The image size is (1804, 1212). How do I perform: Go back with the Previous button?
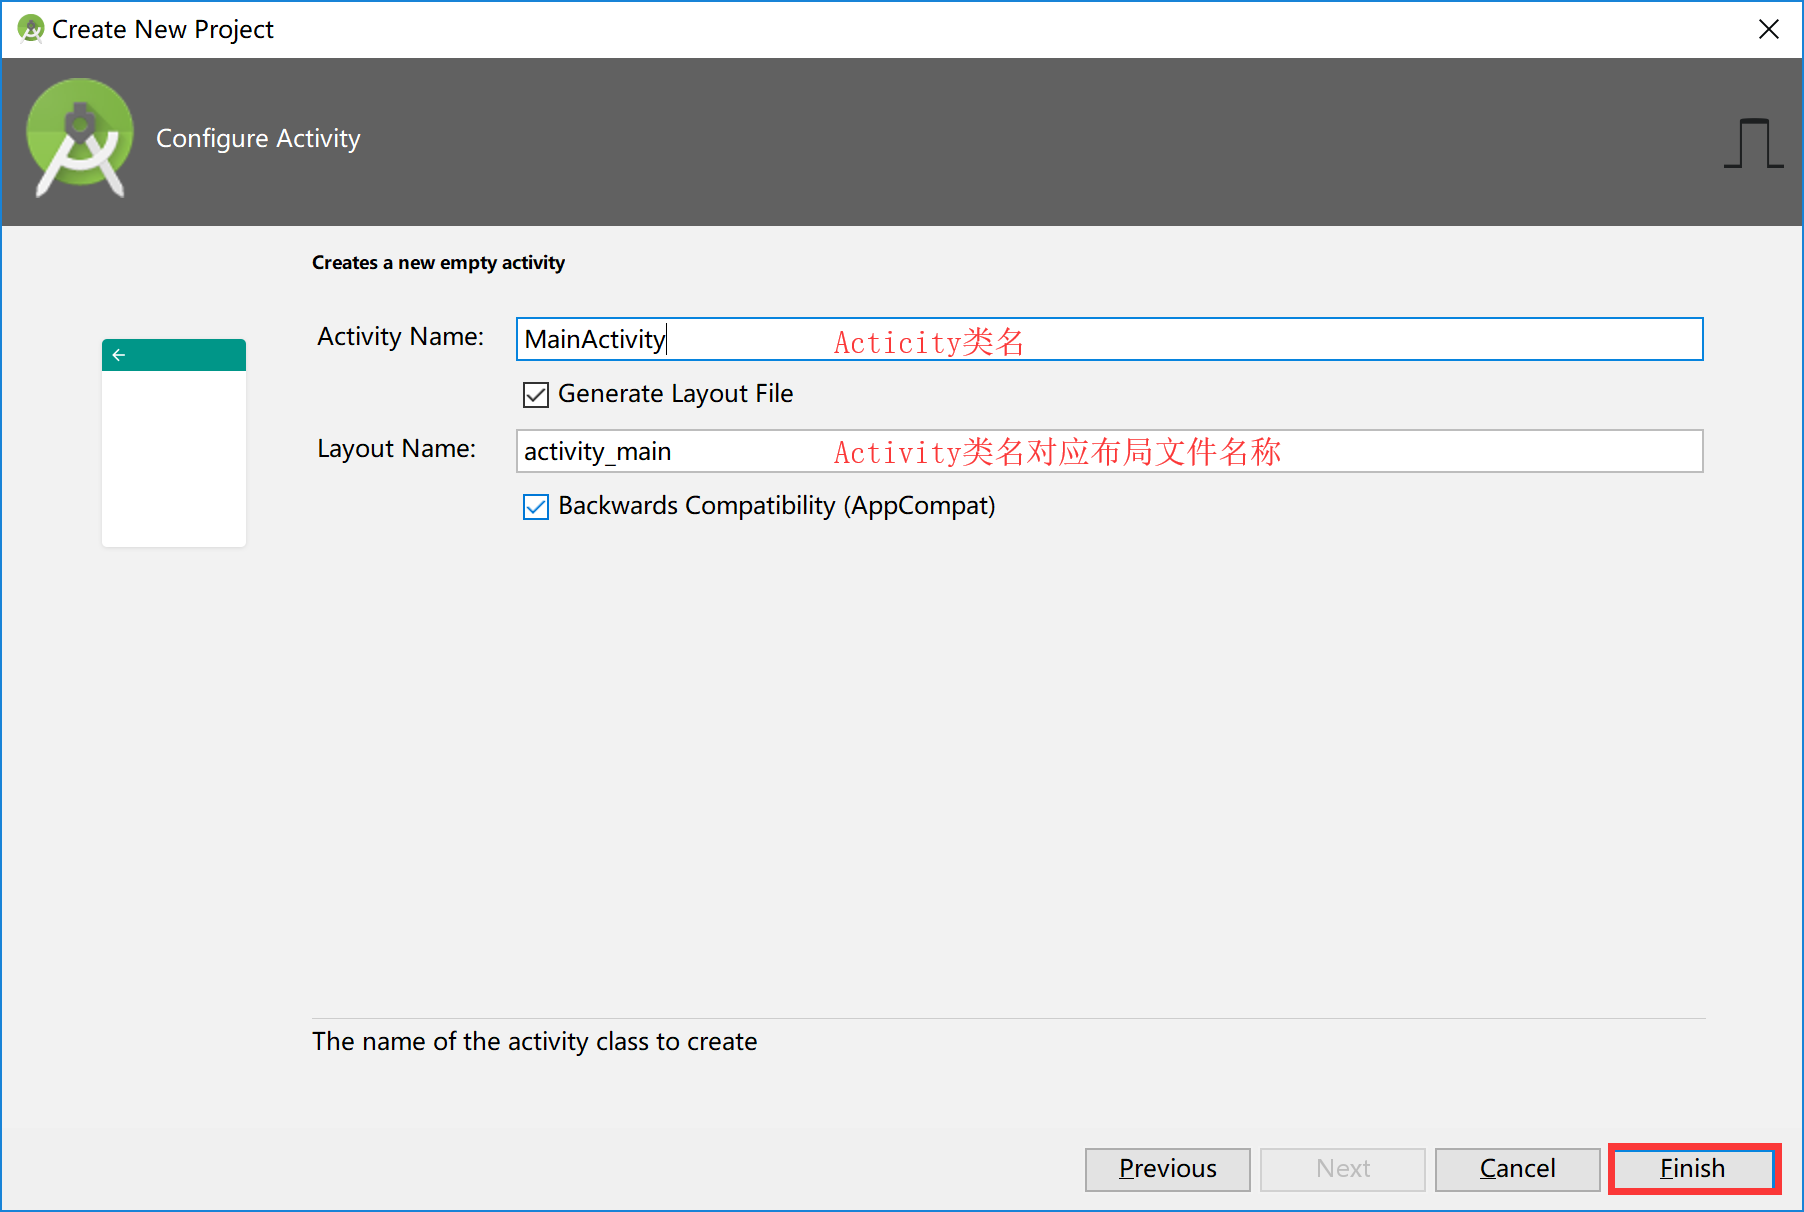1167,1169
